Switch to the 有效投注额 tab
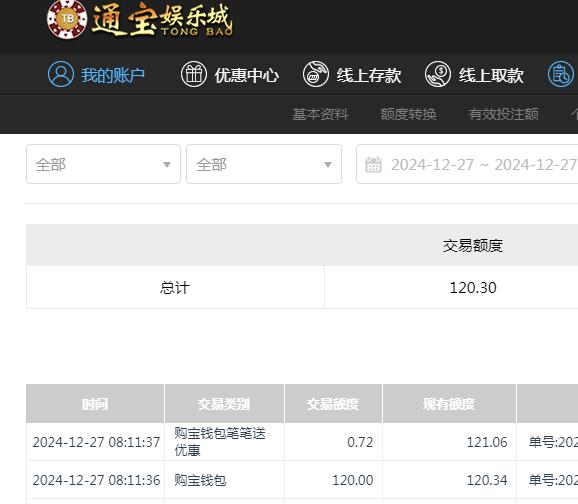This screenshot has height=504, width=578. 504,114
